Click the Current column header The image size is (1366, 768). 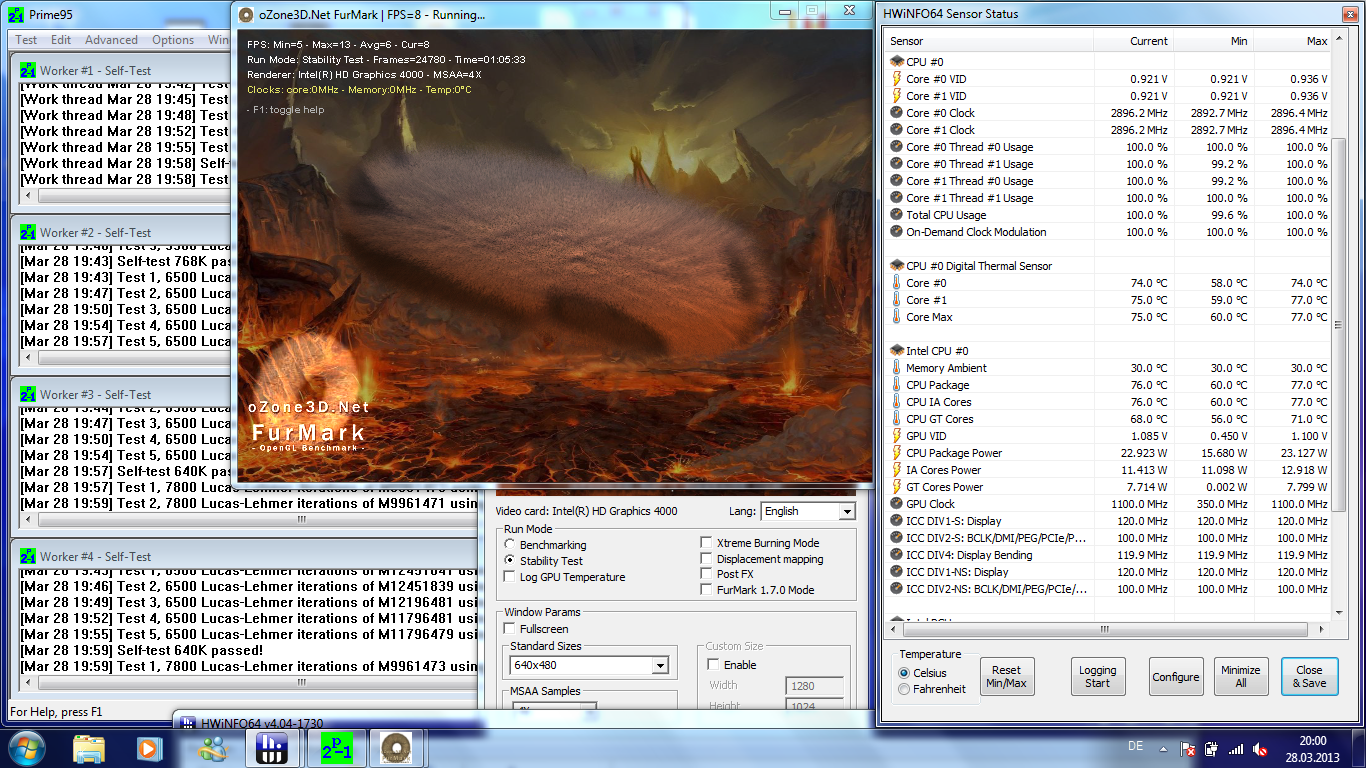click(x=1133, y=41)
